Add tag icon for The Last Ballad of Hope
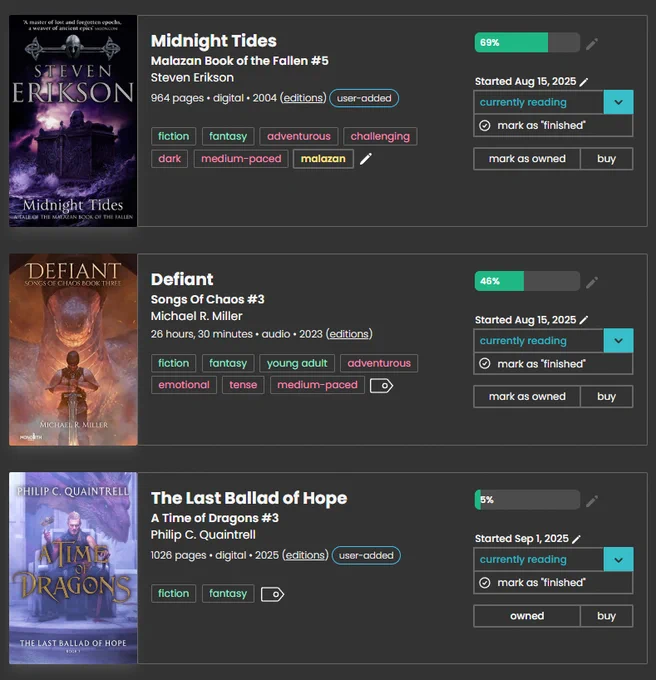 pyautogui.click(x=272, y=594)
